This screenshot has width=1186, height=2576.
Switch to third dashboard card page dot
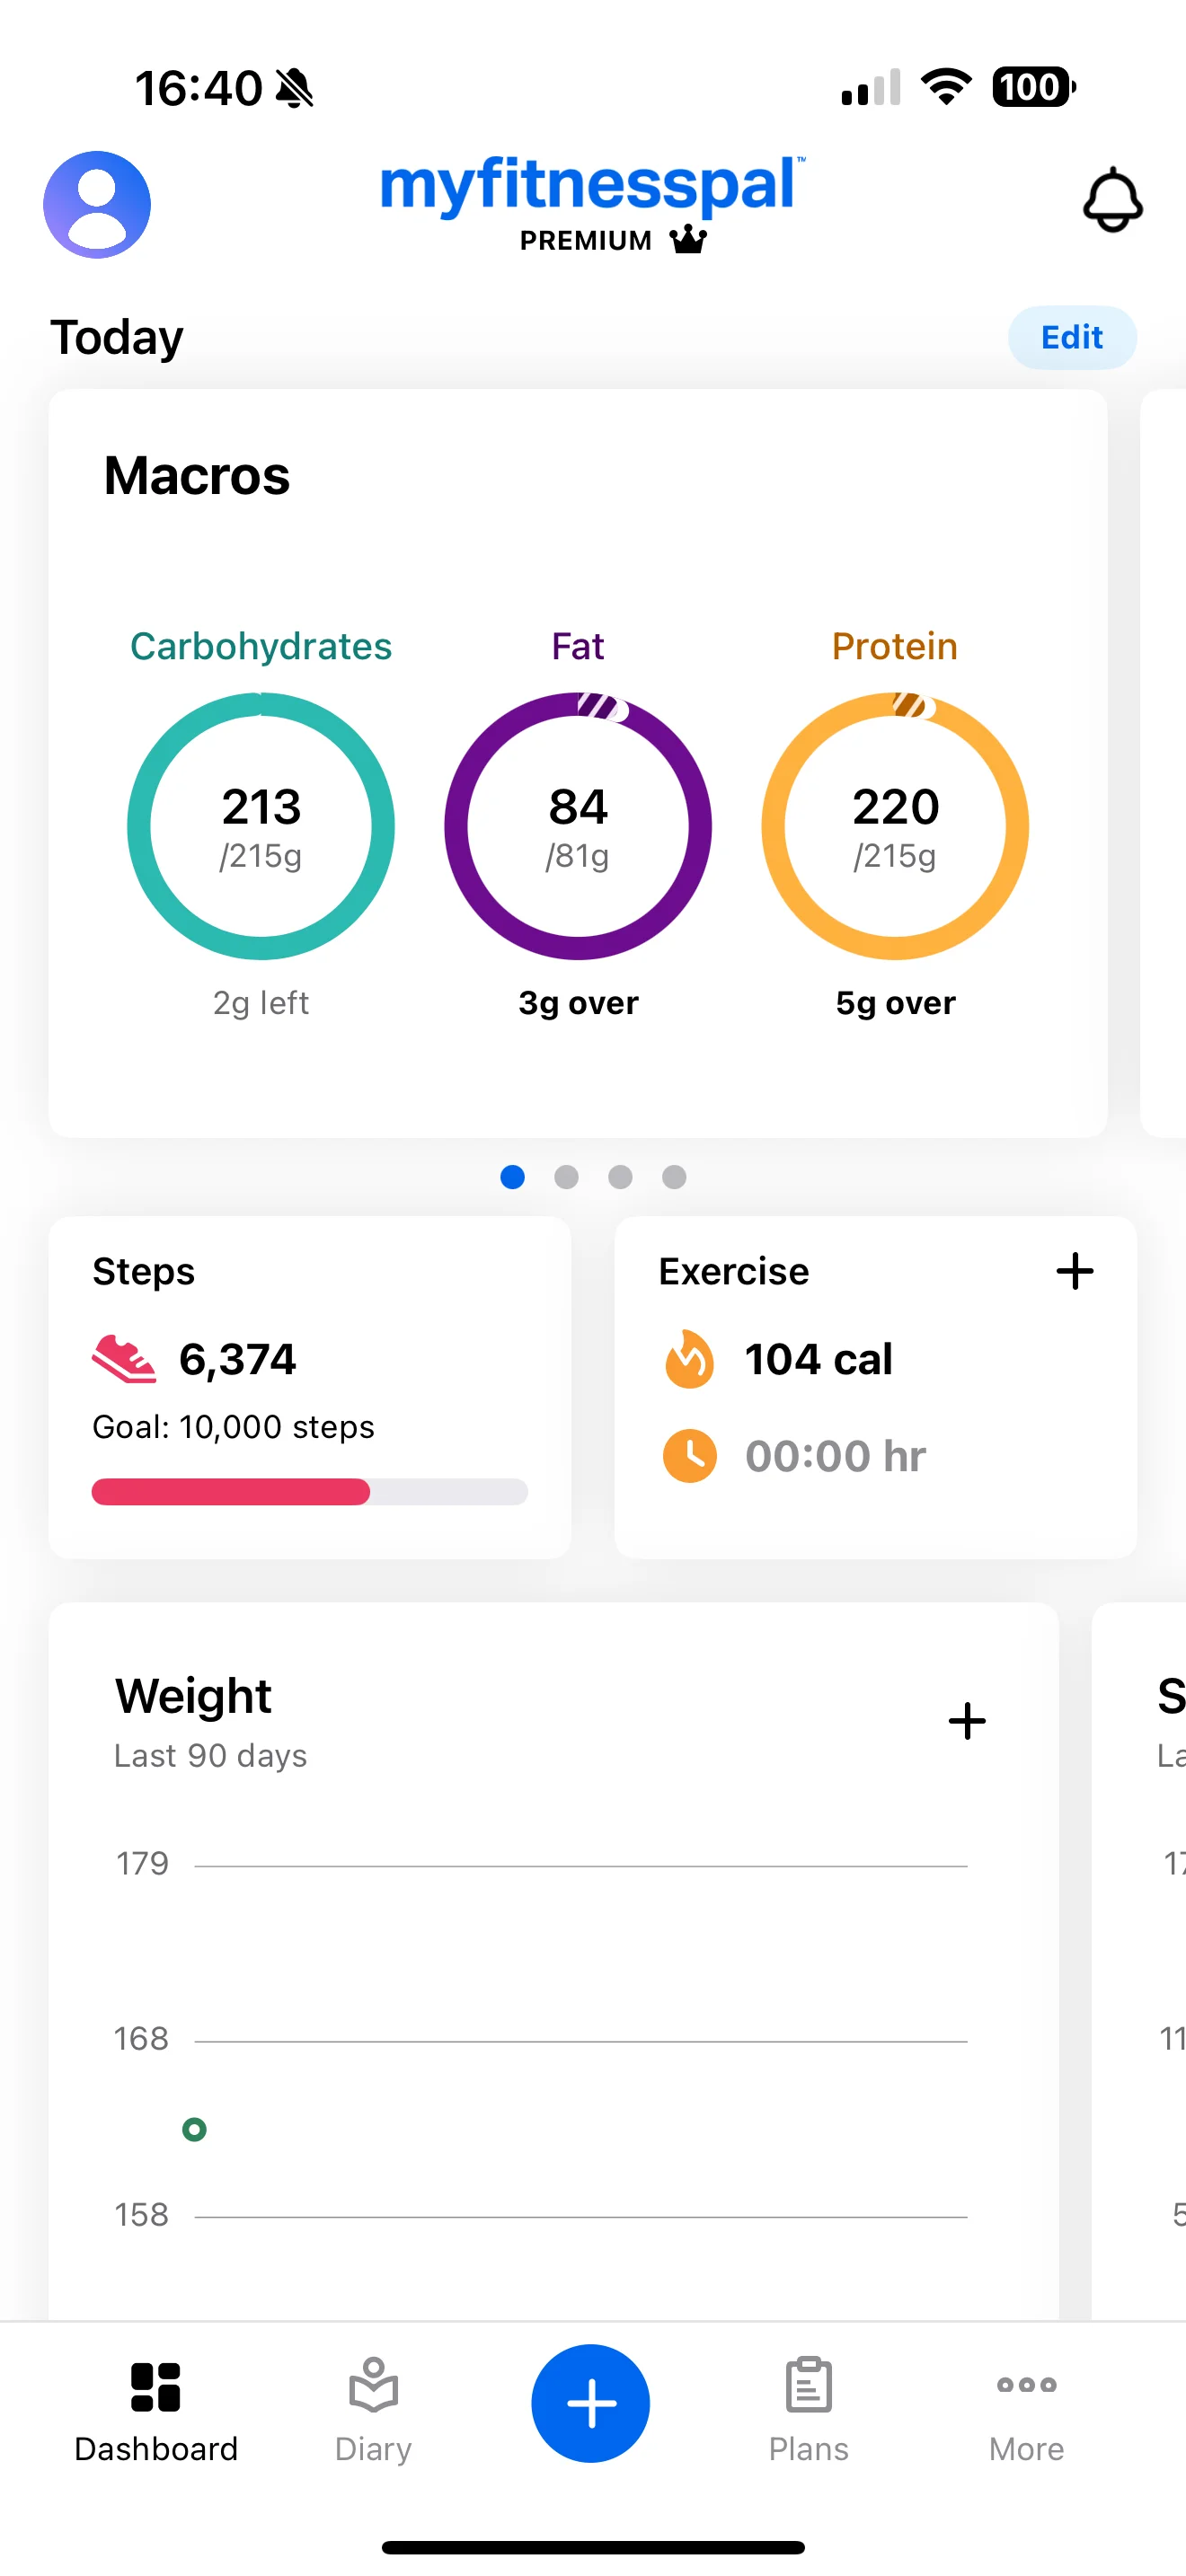coord(620,1177)
